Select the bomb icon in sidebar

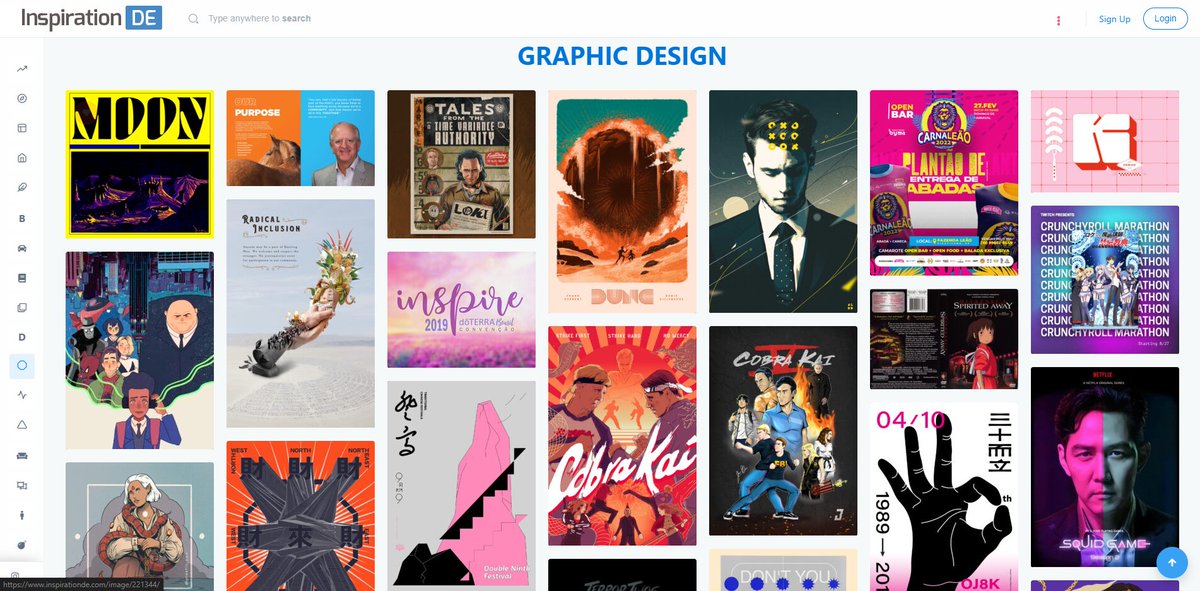22,544
